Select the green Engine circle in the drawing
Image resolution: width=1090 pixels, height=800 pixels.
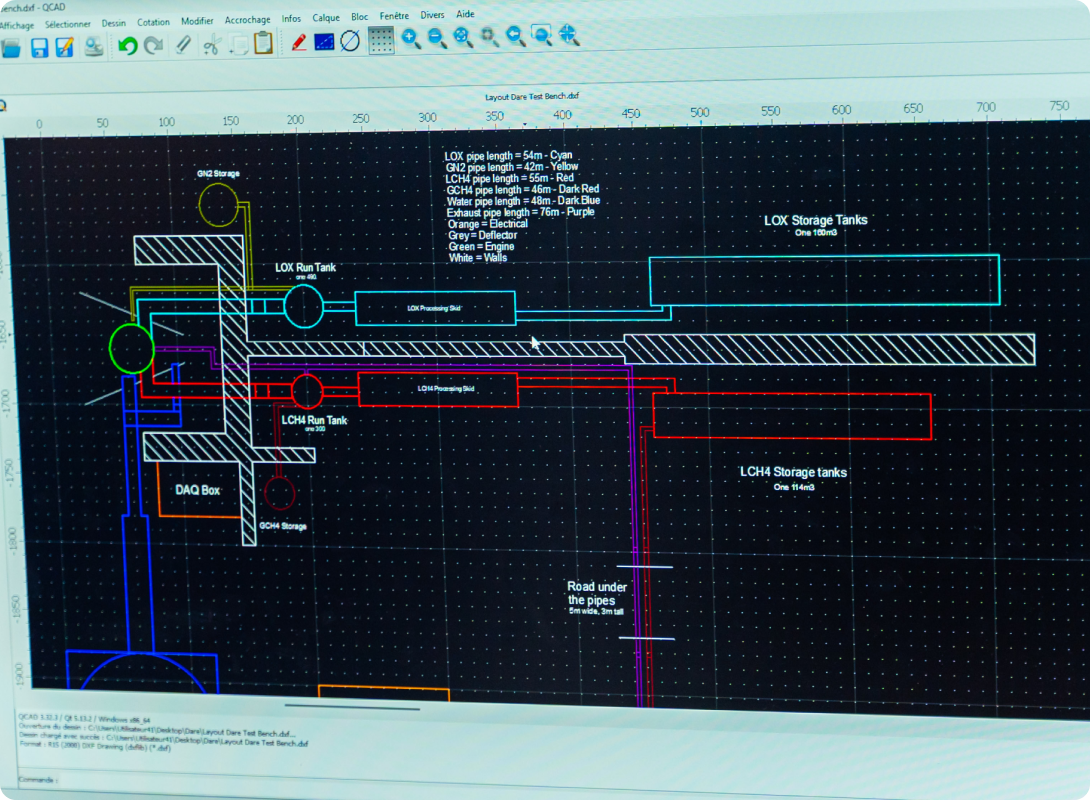point(131,348)
